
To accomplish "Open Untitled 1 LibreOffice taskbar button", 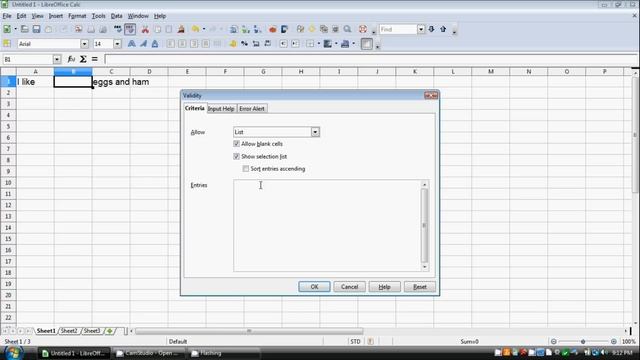I will click(x=74, y=353).
